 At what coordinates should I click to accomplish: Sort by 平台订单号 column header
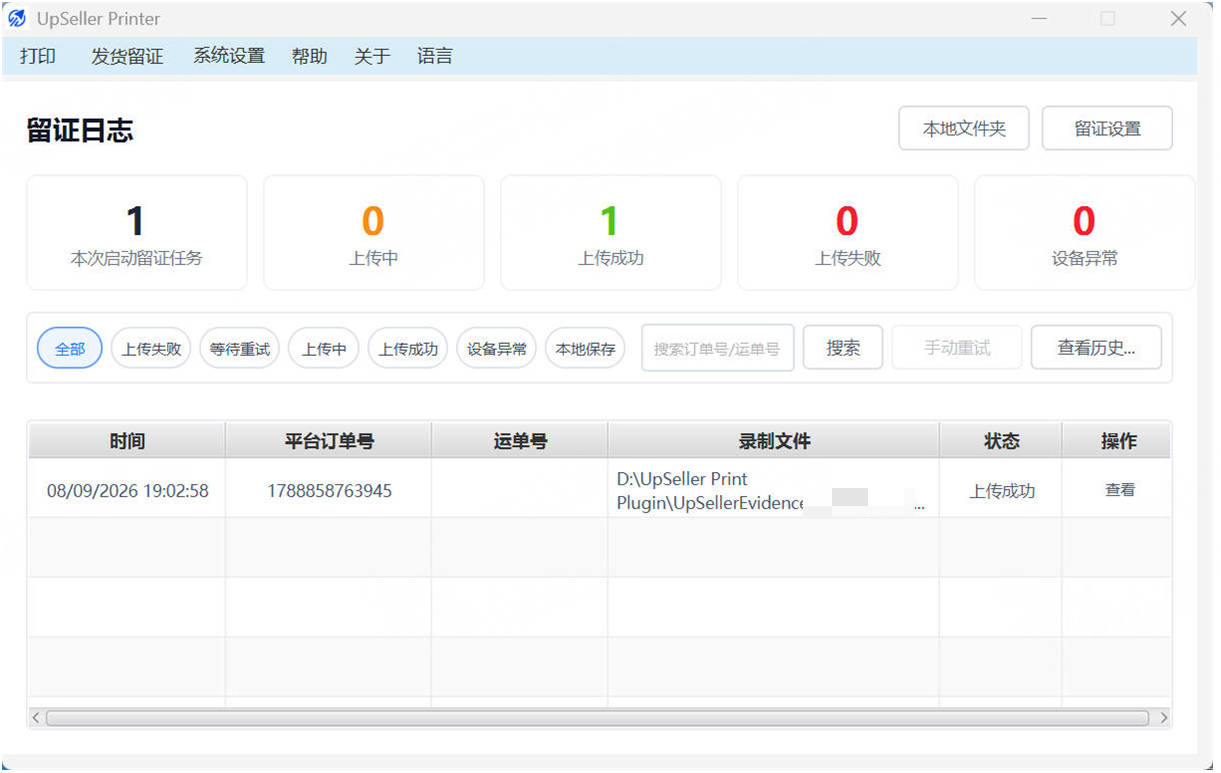pyautogui.click(x=329, y=441)
